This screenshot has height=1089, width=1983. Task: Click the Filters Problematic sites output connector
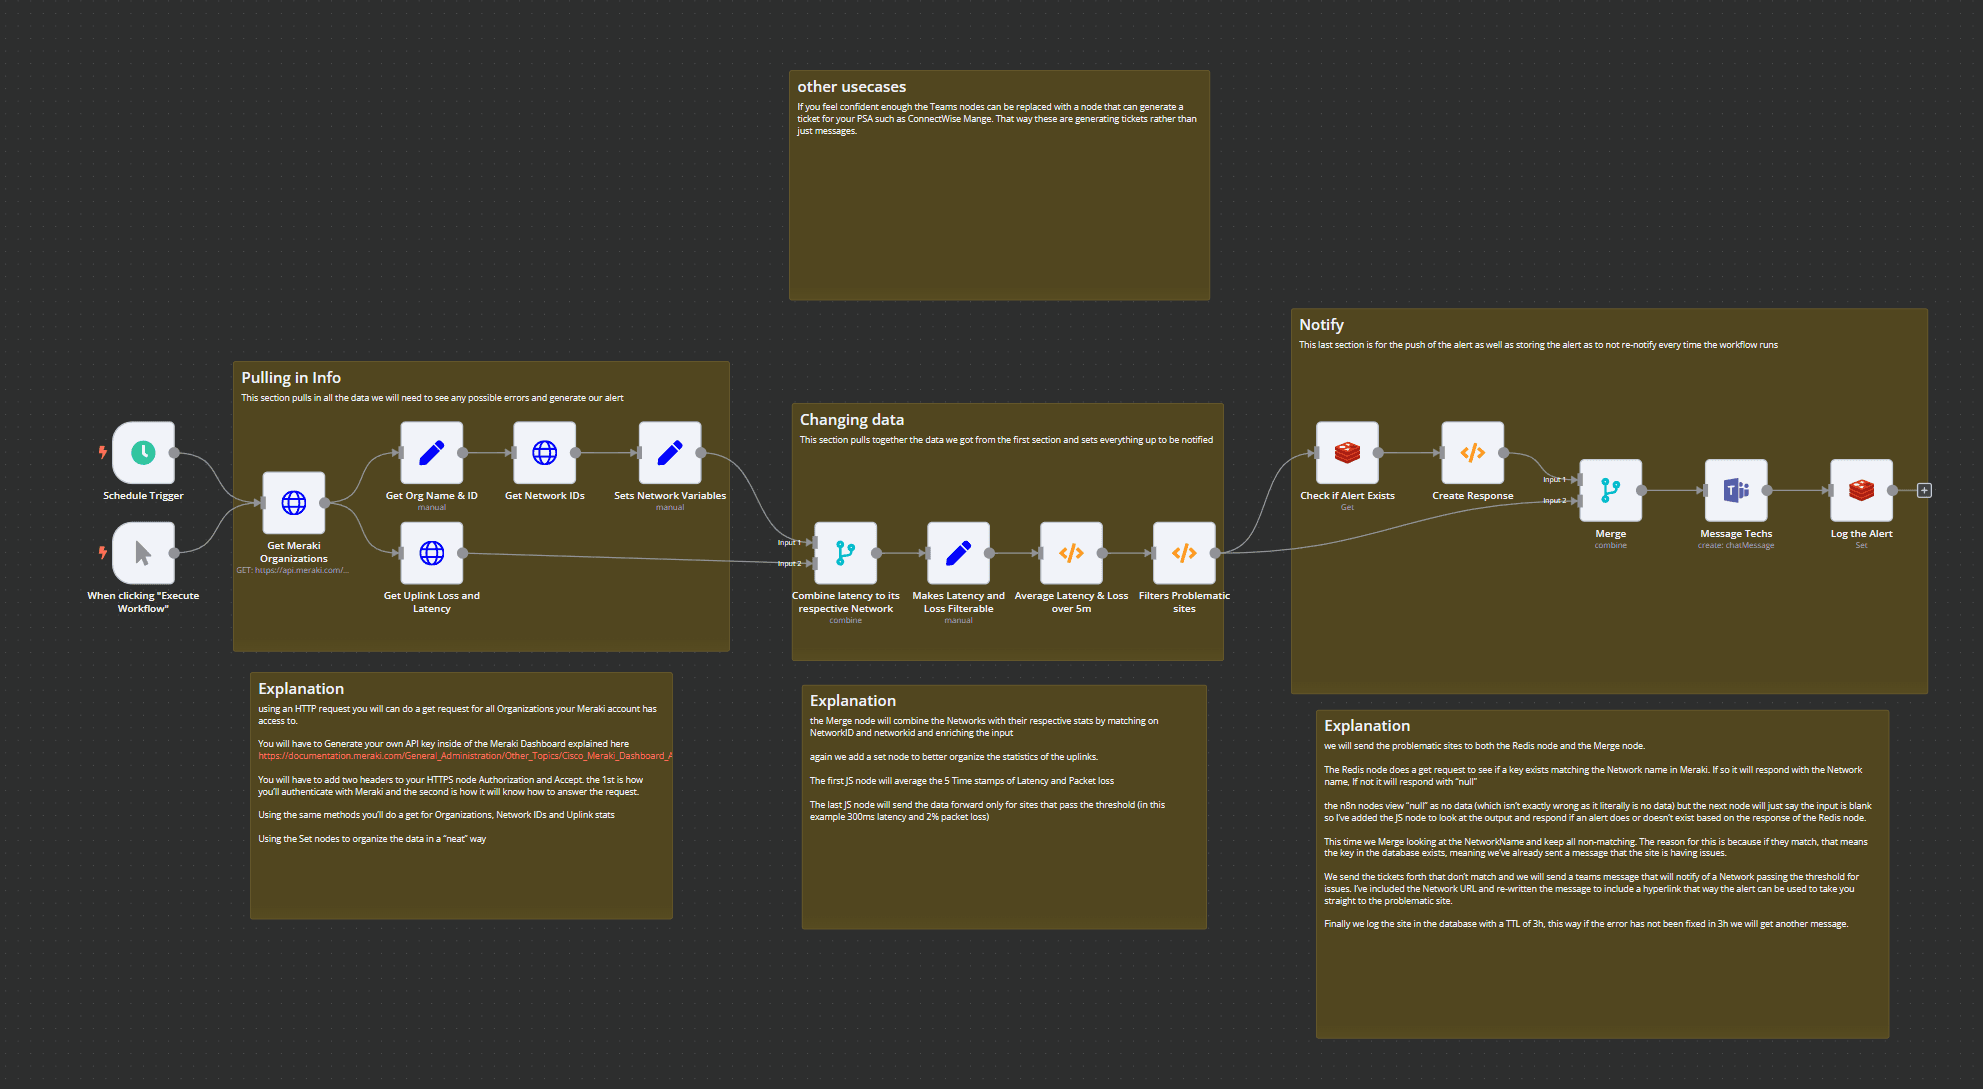[1215, 552]
